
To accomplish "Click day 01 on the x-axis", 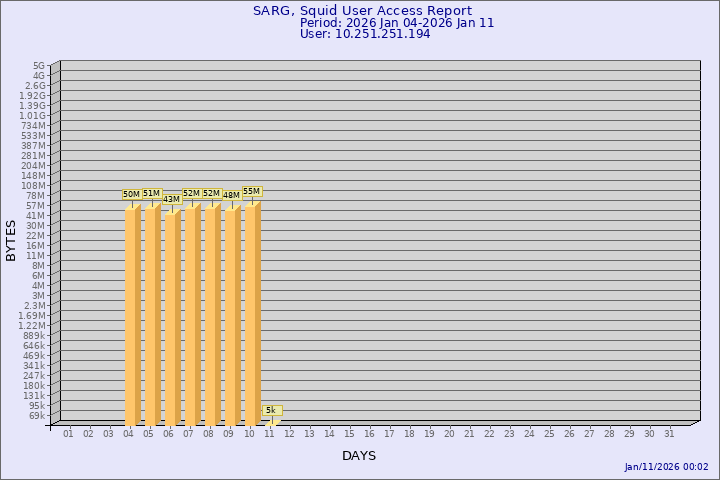I will coord(68,433).
